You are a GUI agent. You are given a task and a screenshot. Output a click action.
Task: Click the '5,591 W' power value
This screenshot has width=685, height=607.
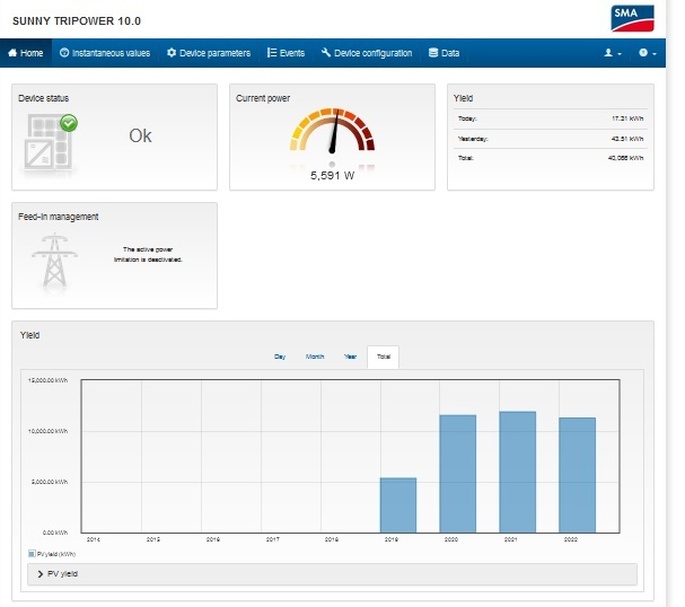click(332, 176)
